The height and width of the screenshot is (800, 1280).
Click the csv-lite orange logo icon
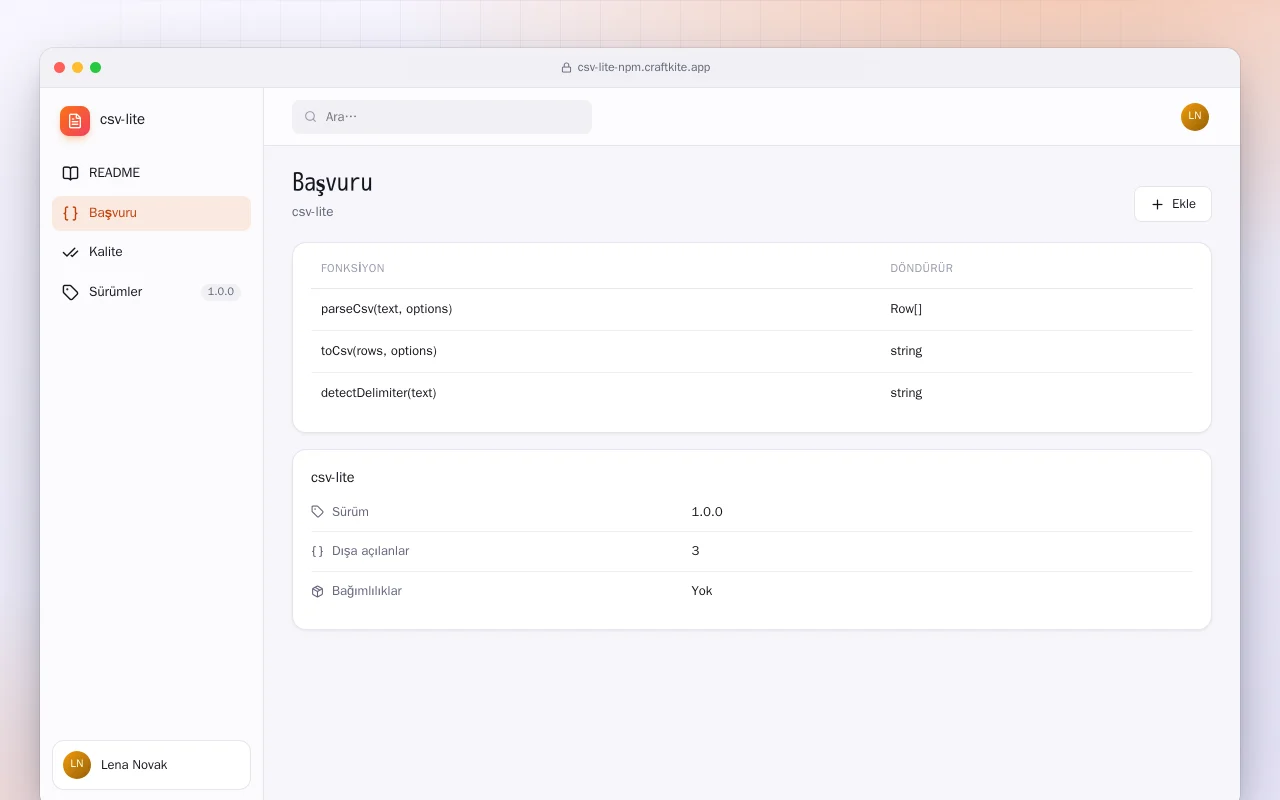(75, 121)
